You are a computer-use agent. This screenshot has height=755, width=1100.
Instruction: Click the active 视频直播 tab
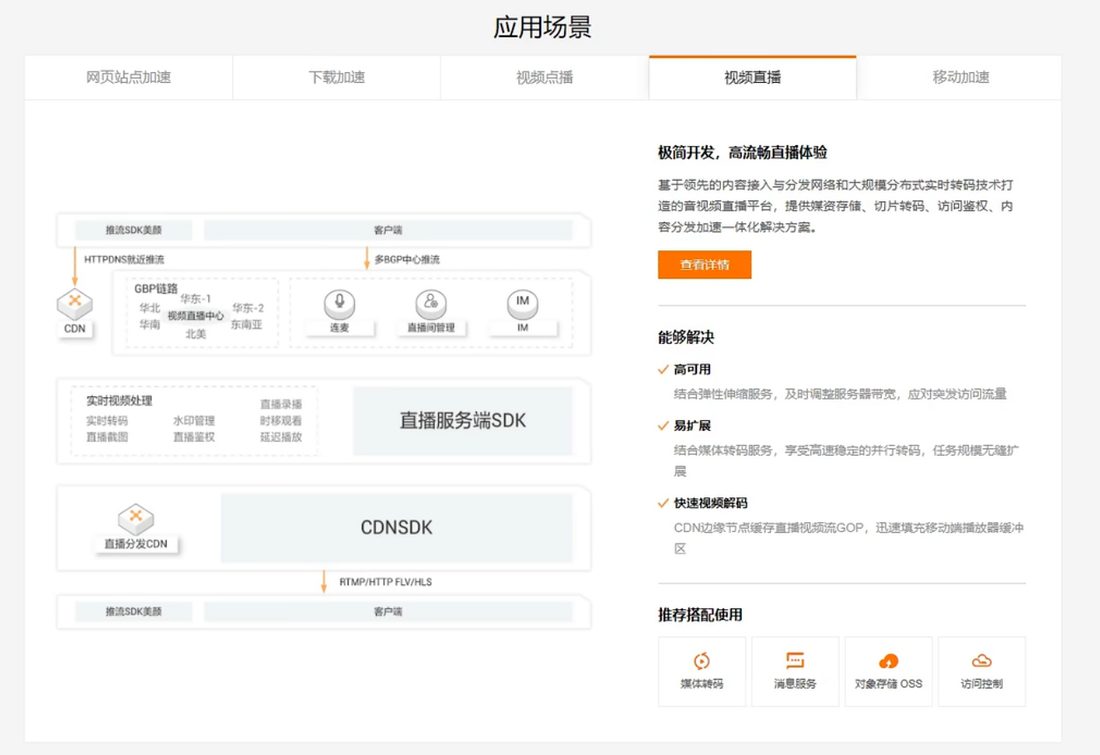click(x=753, y=77)
